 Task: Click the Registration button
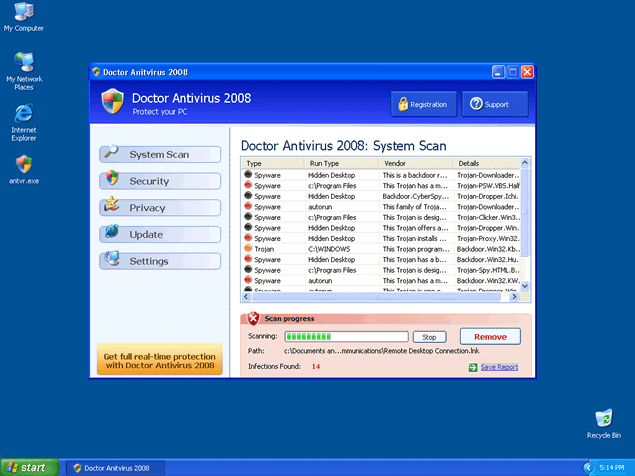click(423, 104)
